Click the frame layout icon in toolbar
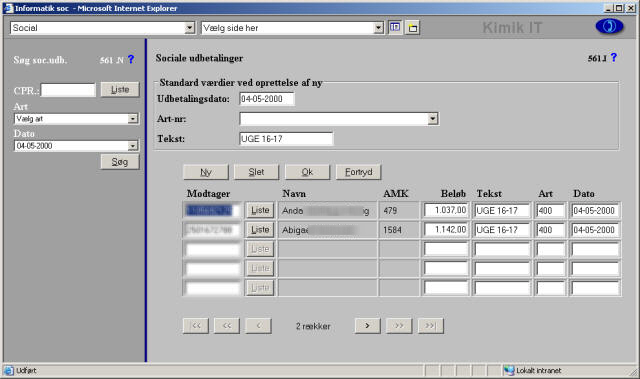This screenshot has height=379, width=640. (395, 27)
